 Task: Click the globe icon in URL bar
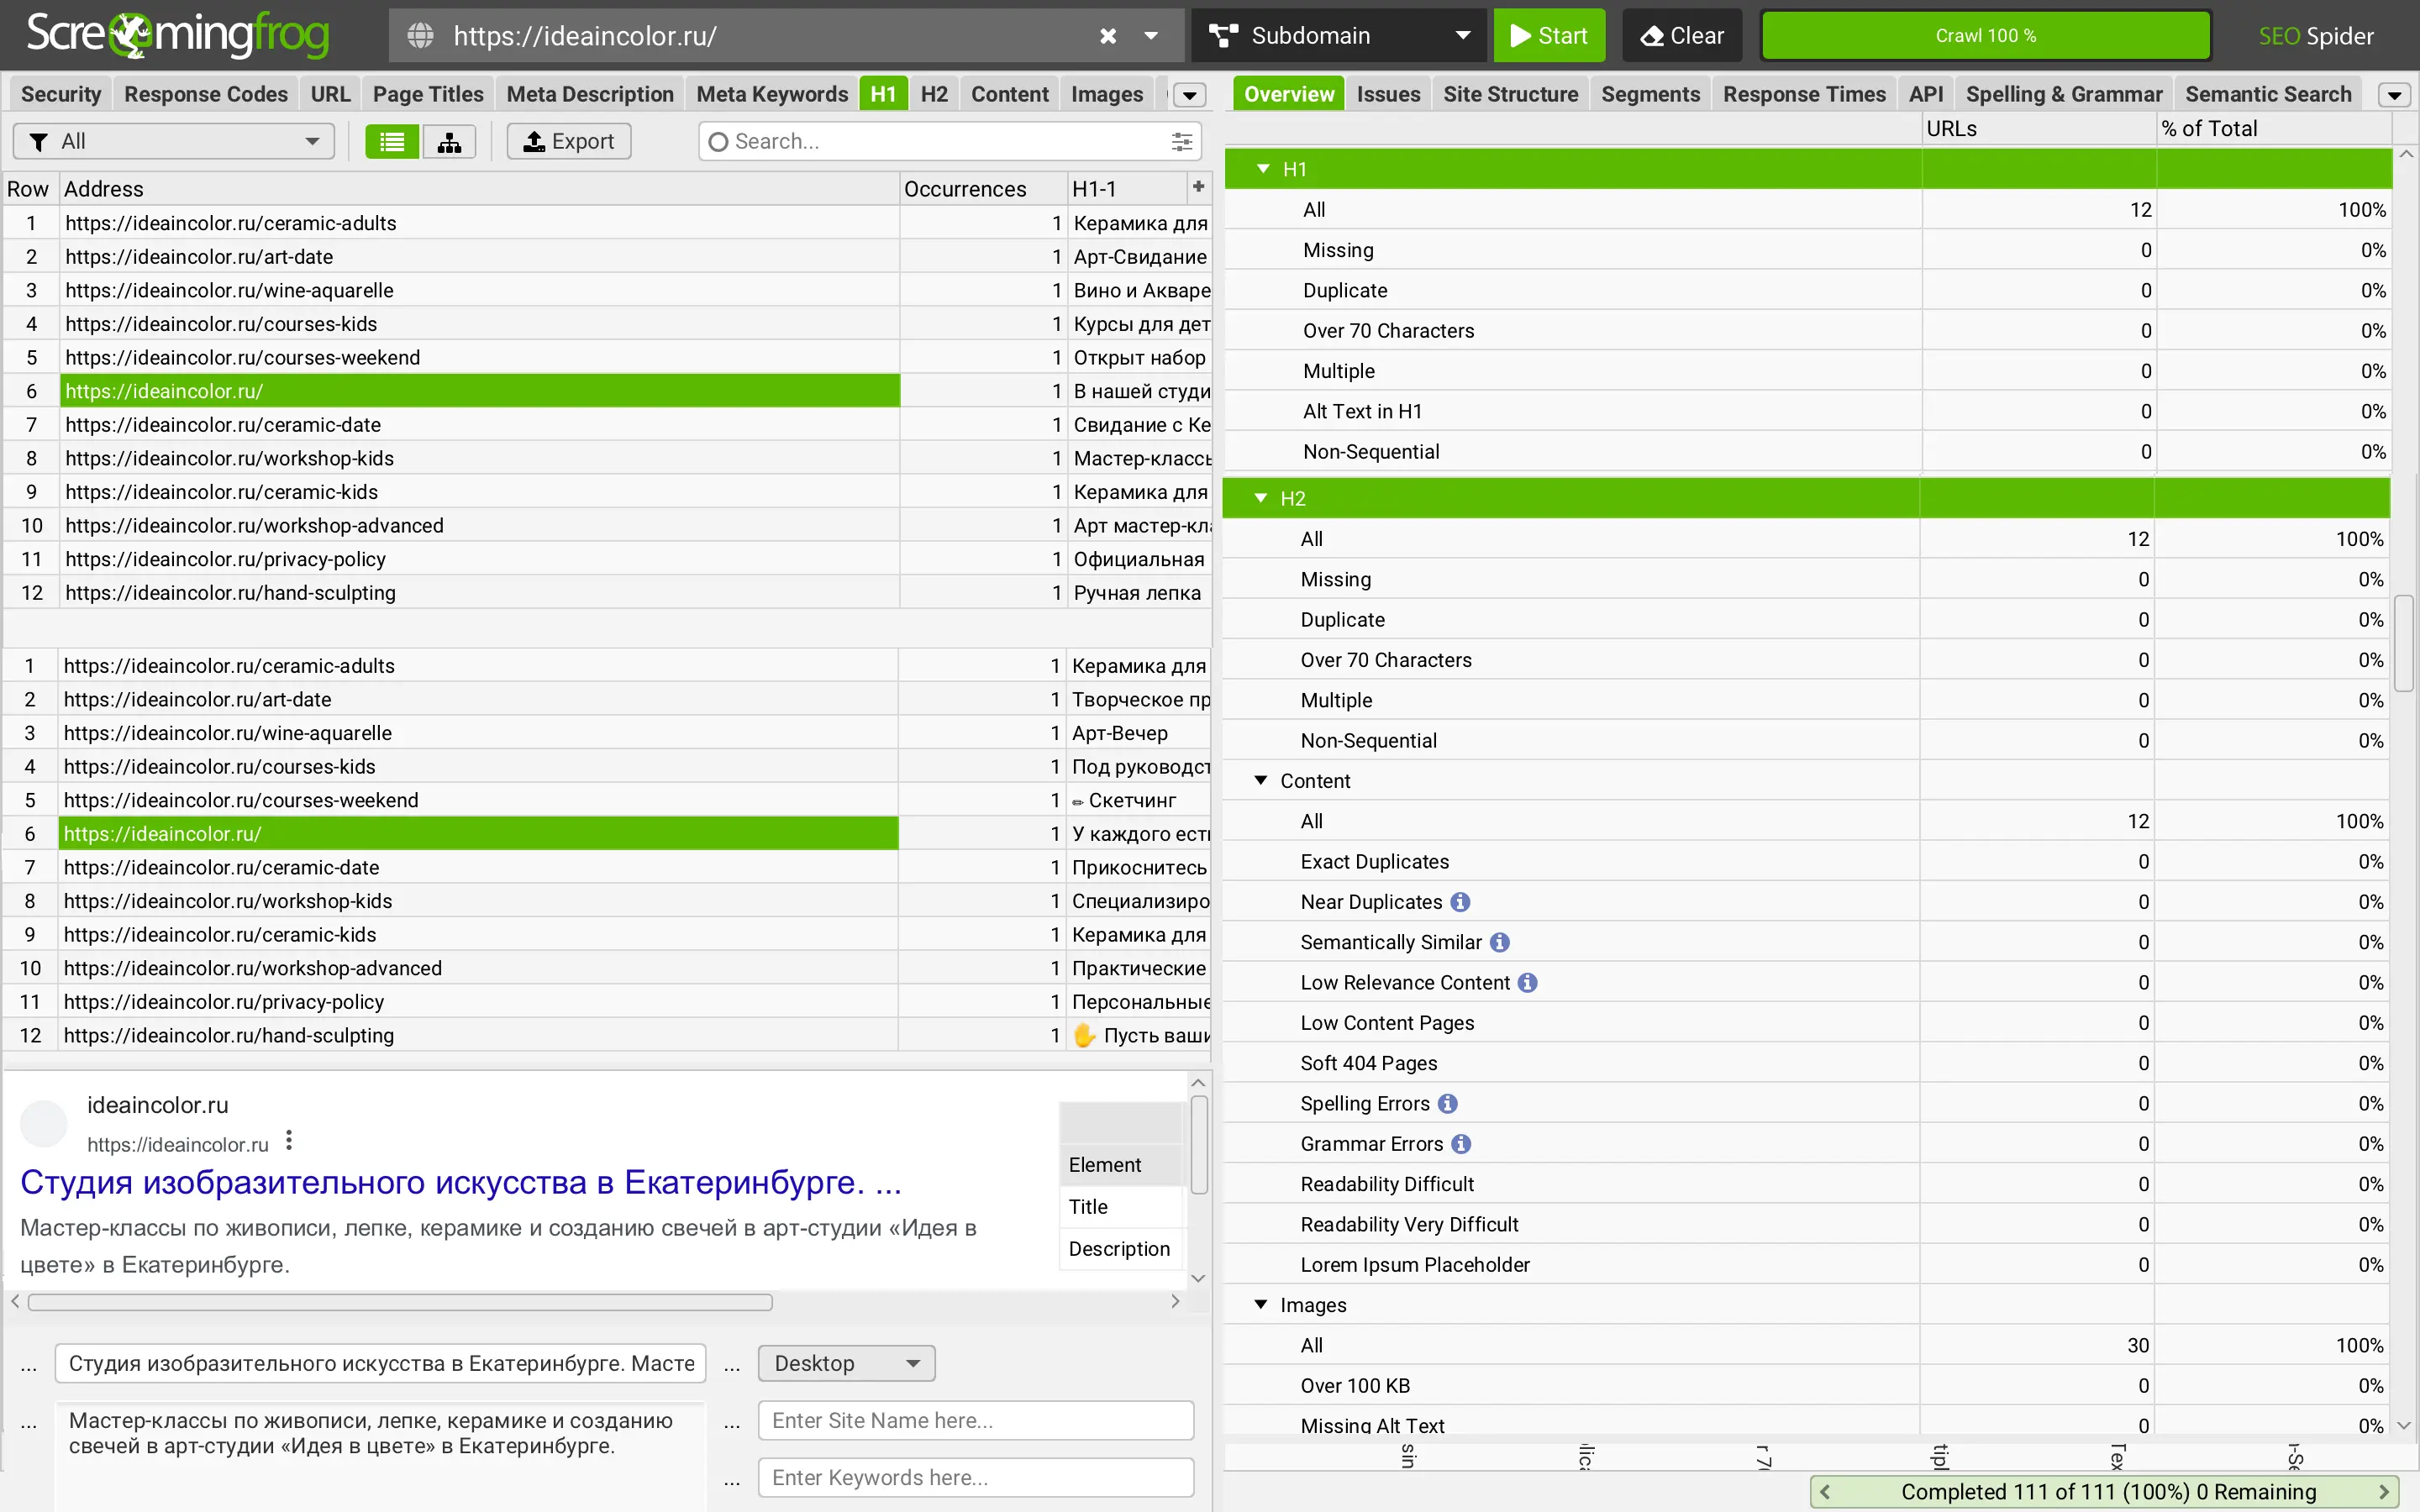pyautogui.click(x=421, y=36)
